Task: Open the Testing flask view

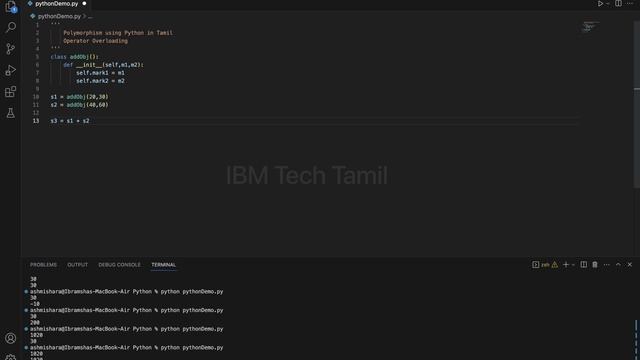Action: tap(11, 113)
